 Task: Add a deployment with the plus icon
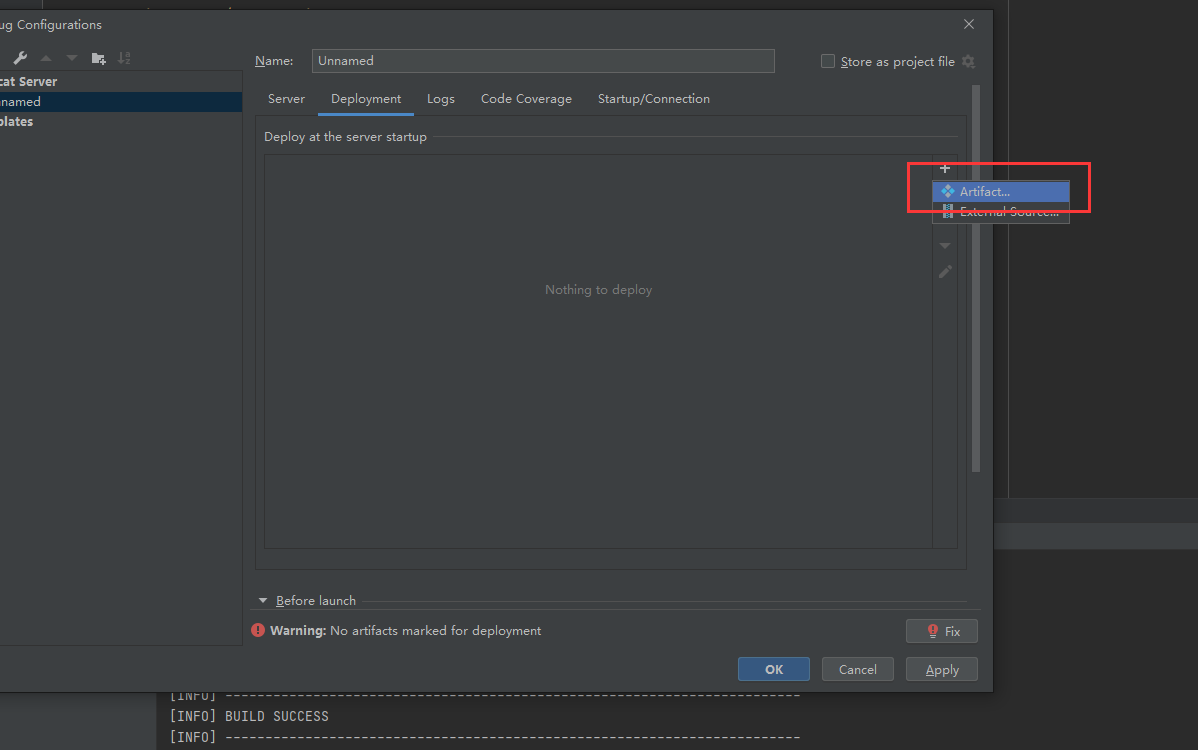945,168
